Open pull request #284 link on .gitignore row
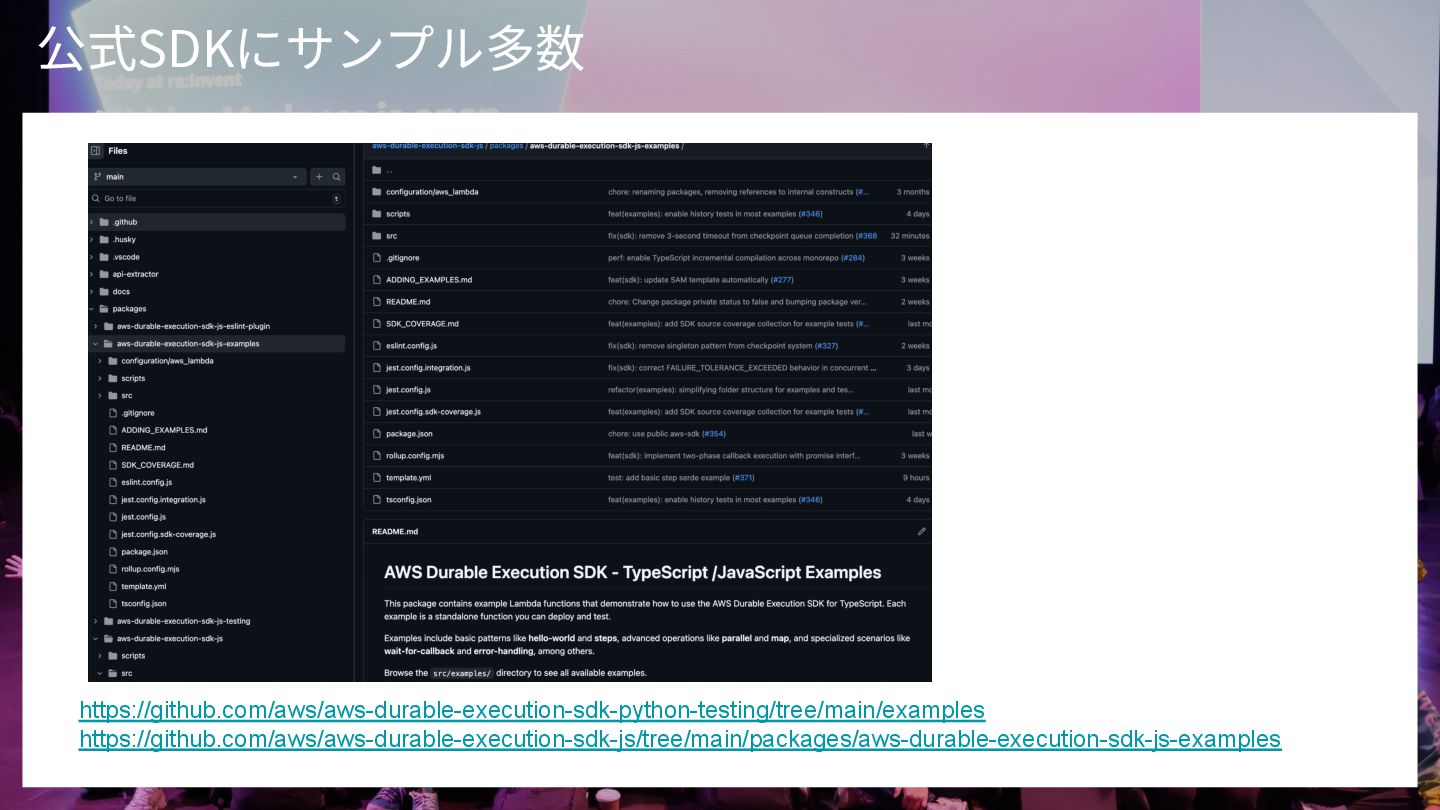Screen dimensions: 1440x810 click(852, 258)
